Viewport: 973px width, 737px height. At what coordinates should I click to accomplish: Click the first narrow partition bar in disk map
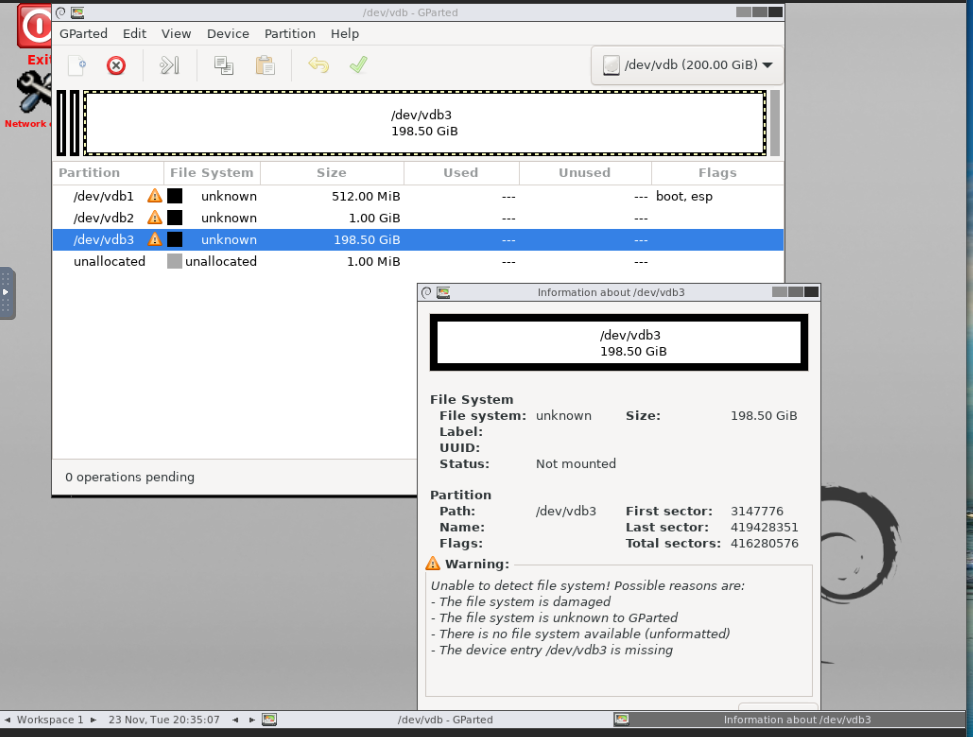tap(61, 123)
